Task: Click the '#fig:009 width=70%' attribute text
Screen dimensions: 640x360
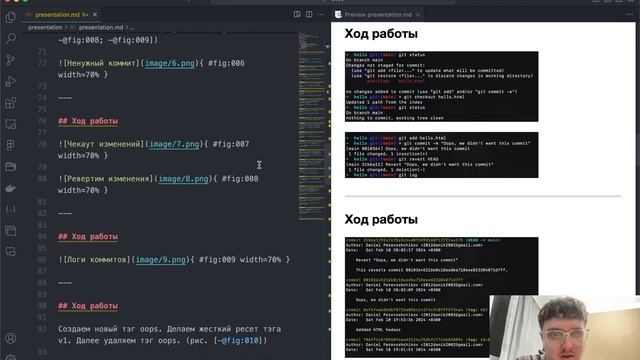Action: [240, 260]
